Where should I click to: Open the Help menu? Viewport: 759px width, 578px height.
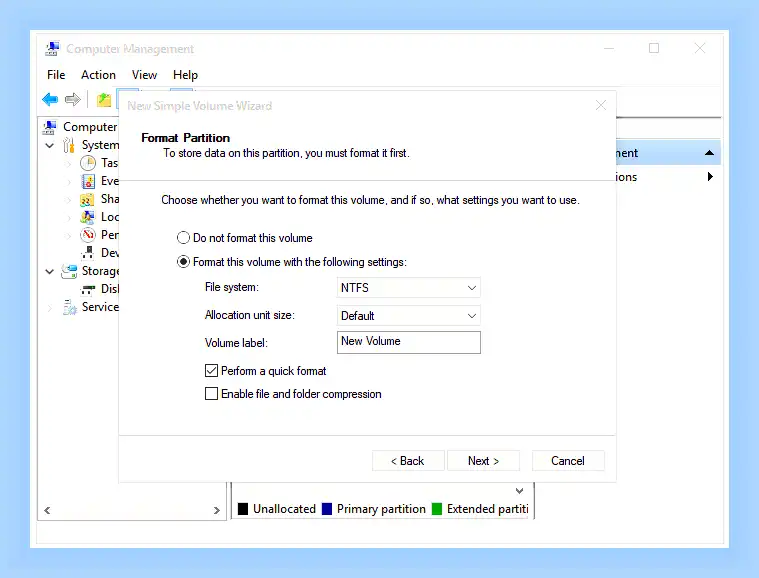[x=185, y=75]
